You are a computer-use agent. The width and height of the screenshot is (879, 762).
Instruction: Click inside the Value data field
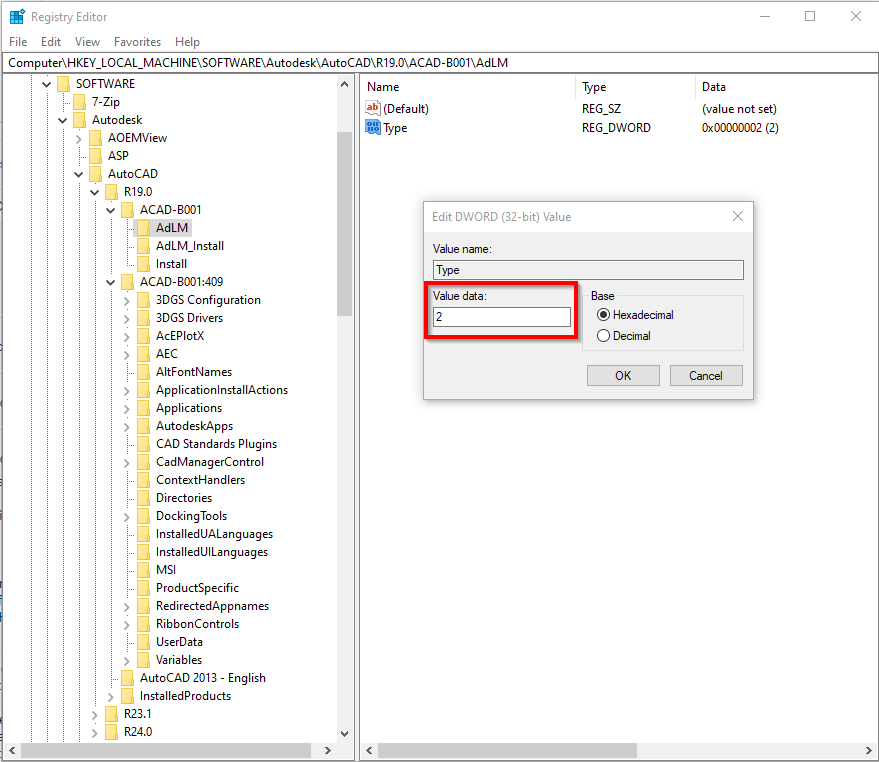point(500,316)
